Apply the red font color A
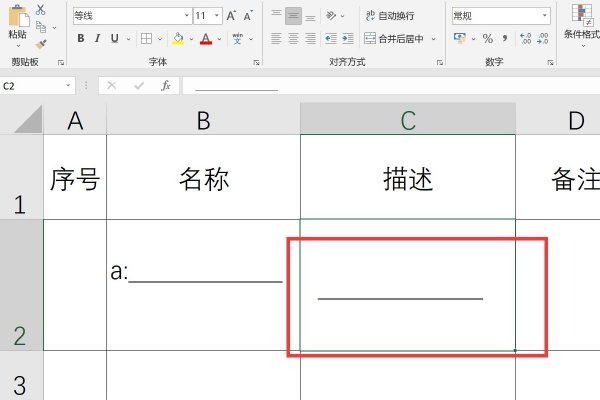This screenshot has width=600, height=400. 206,38
